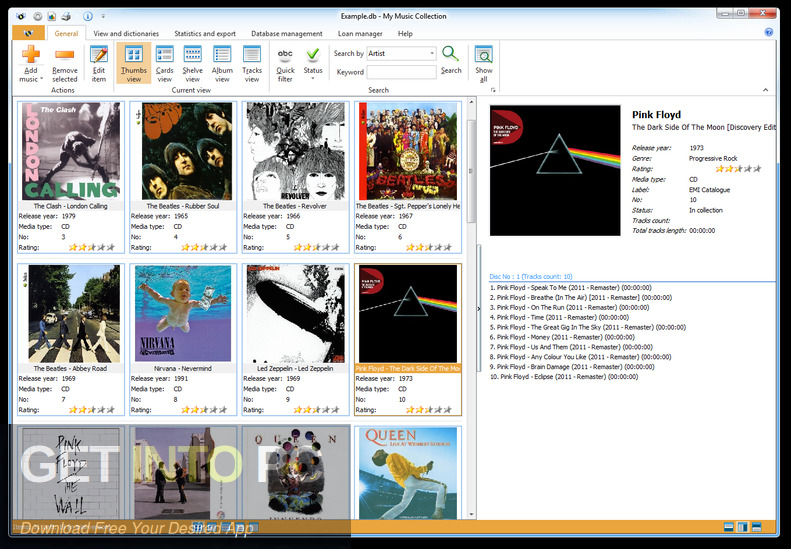This screenshot has width=791, height=549.
Task: Select track 'Pink Floyd - Eclipse'
Action: click(563, 377)
